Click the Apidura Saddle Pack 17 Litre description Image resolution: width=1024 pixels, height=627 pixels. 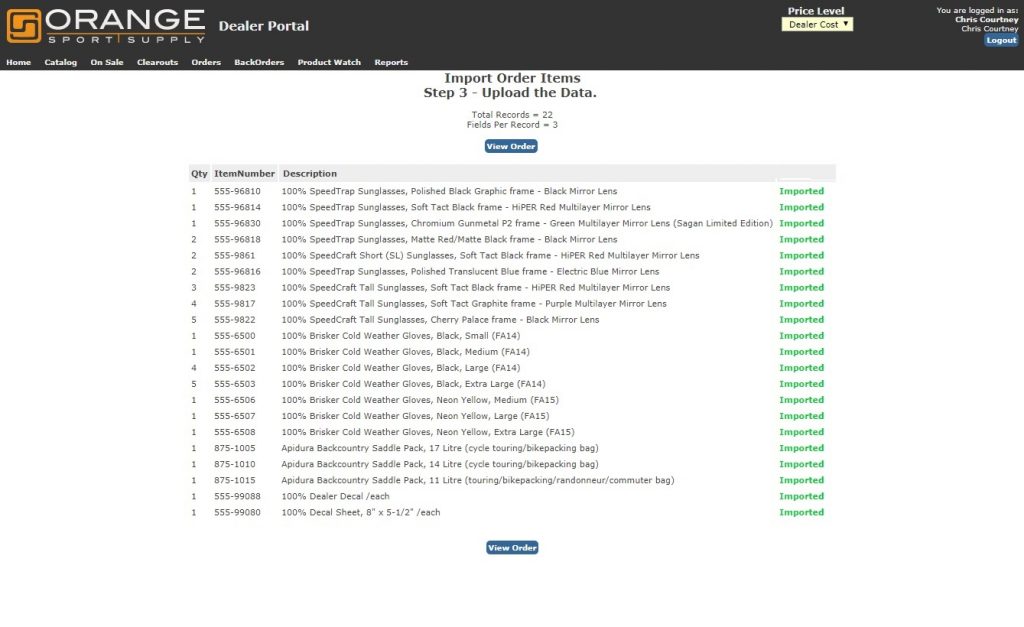coord(440,448)
